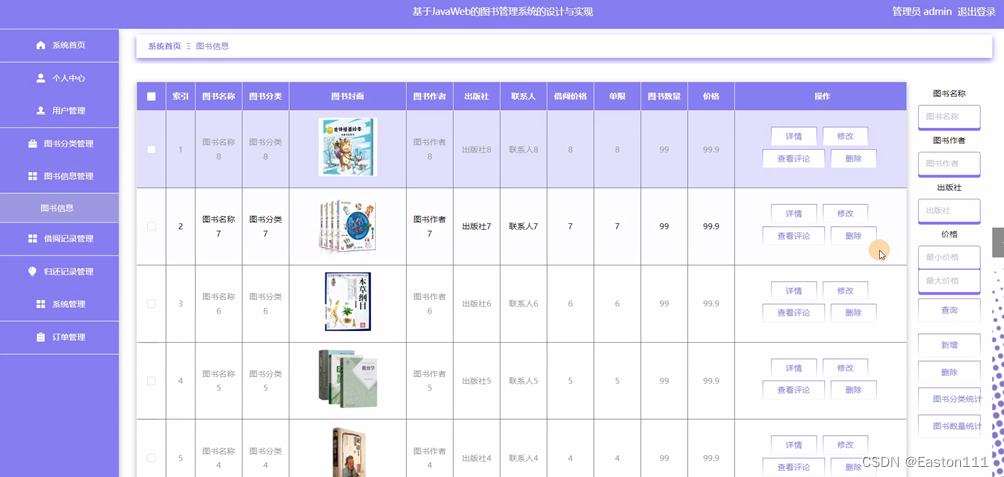Image resolution: width=1004 pixels, height=477 pixels.
Task: Open the 本草纲目 cover thumbnail of 图书名称6
Action: pos(348,302)
